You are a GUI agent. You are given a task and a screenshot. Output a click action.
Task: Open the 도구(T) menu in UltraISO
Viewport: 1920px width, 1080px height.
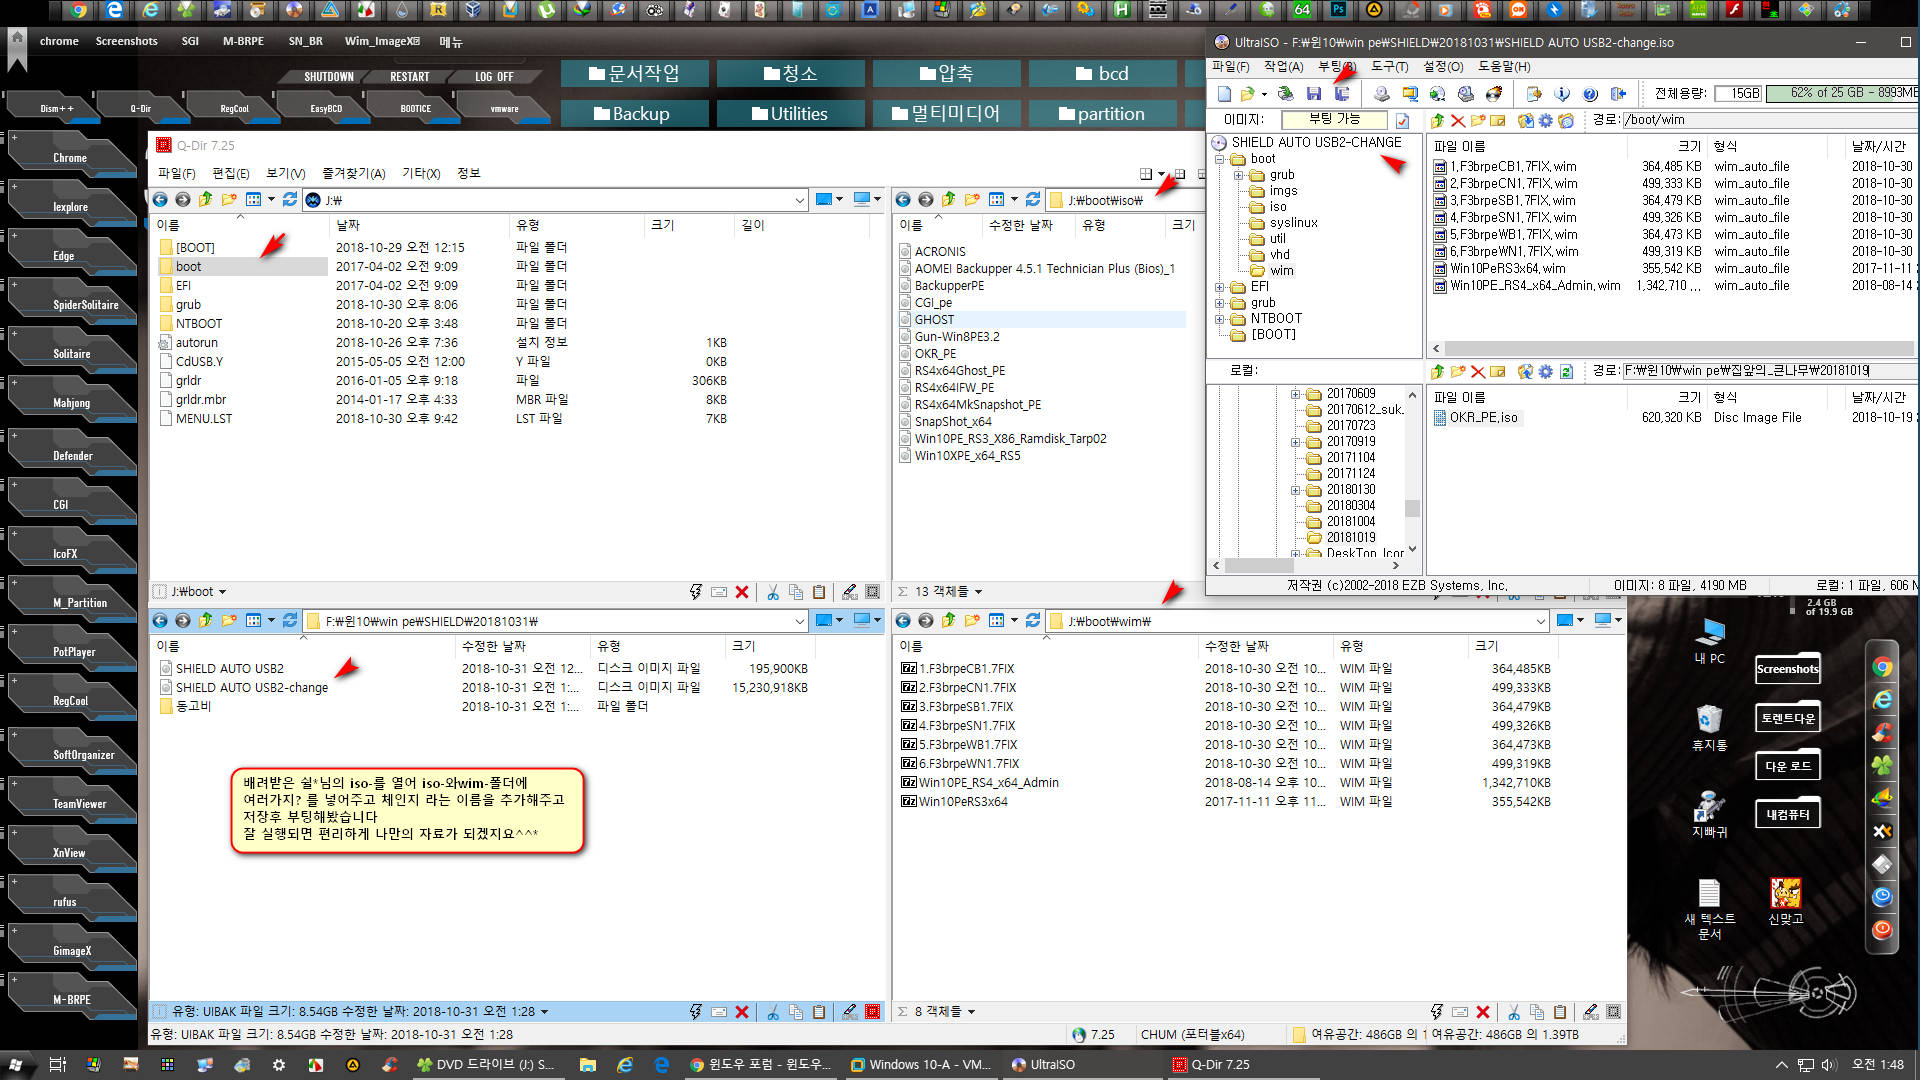coord(1389,66)
